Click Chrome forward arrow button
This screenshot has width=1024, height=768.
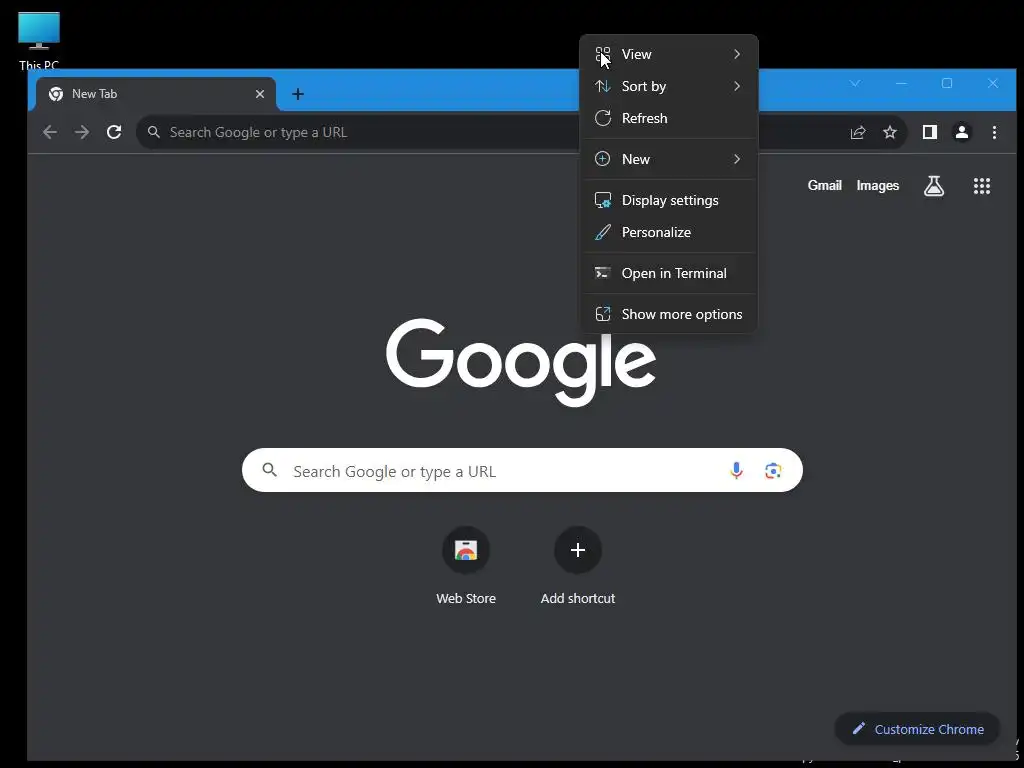point(82,133)
